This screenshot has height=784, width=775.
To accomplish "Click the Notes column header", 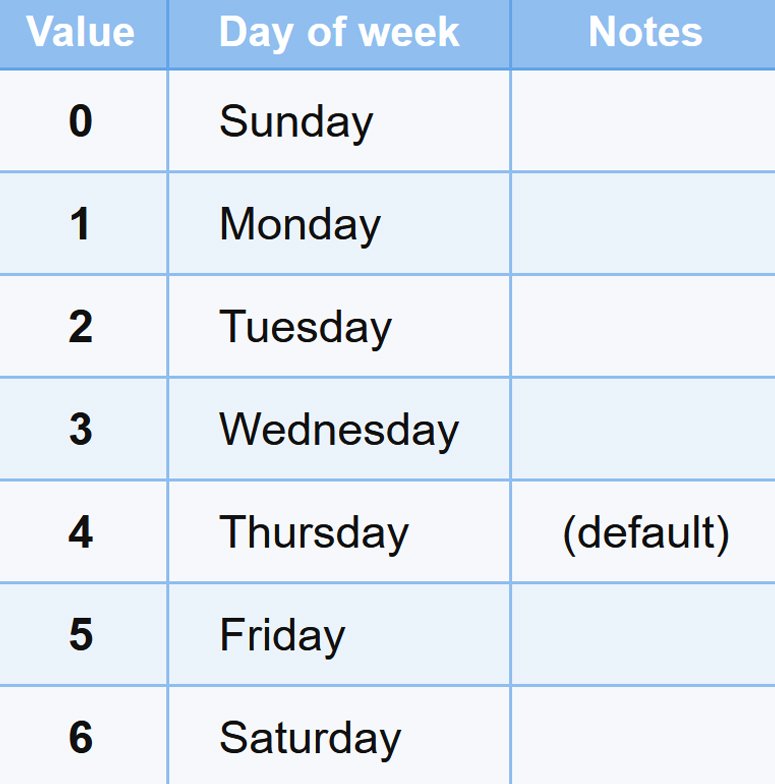I will pos(645,32).
